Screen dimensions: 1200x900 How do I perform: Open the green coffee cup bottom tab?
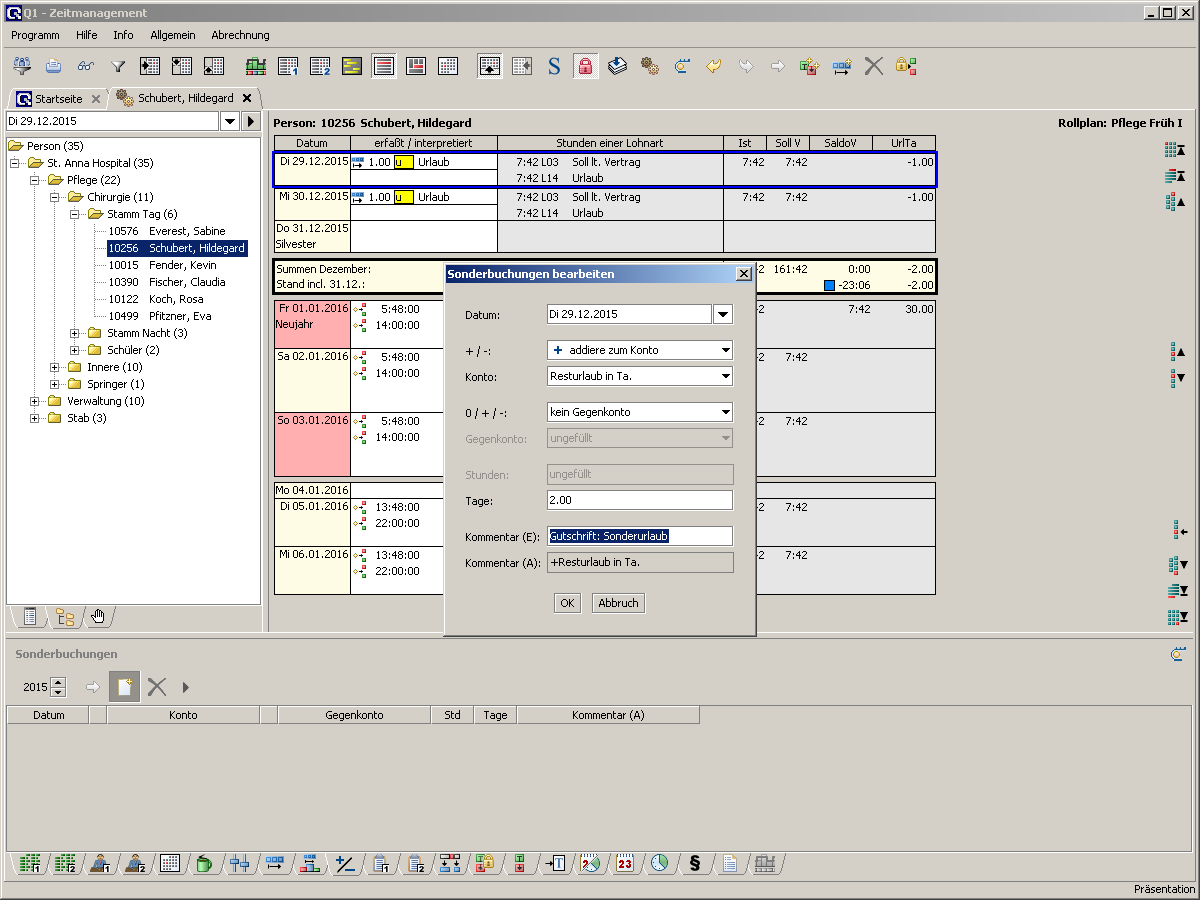(204, 863)
